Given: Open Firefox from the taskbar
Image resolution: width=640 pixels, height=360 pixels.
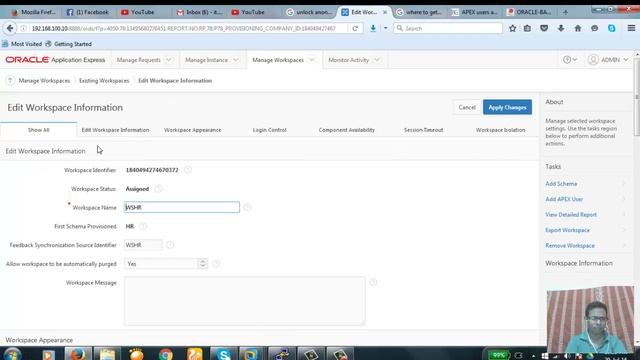Looking at the screenshot, I should [78, 354].
